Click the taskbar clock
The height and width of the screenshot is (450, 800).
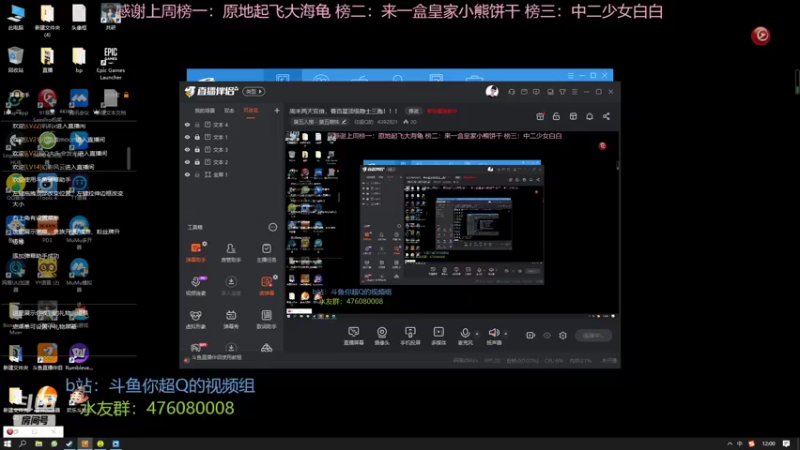coord(768,444)
